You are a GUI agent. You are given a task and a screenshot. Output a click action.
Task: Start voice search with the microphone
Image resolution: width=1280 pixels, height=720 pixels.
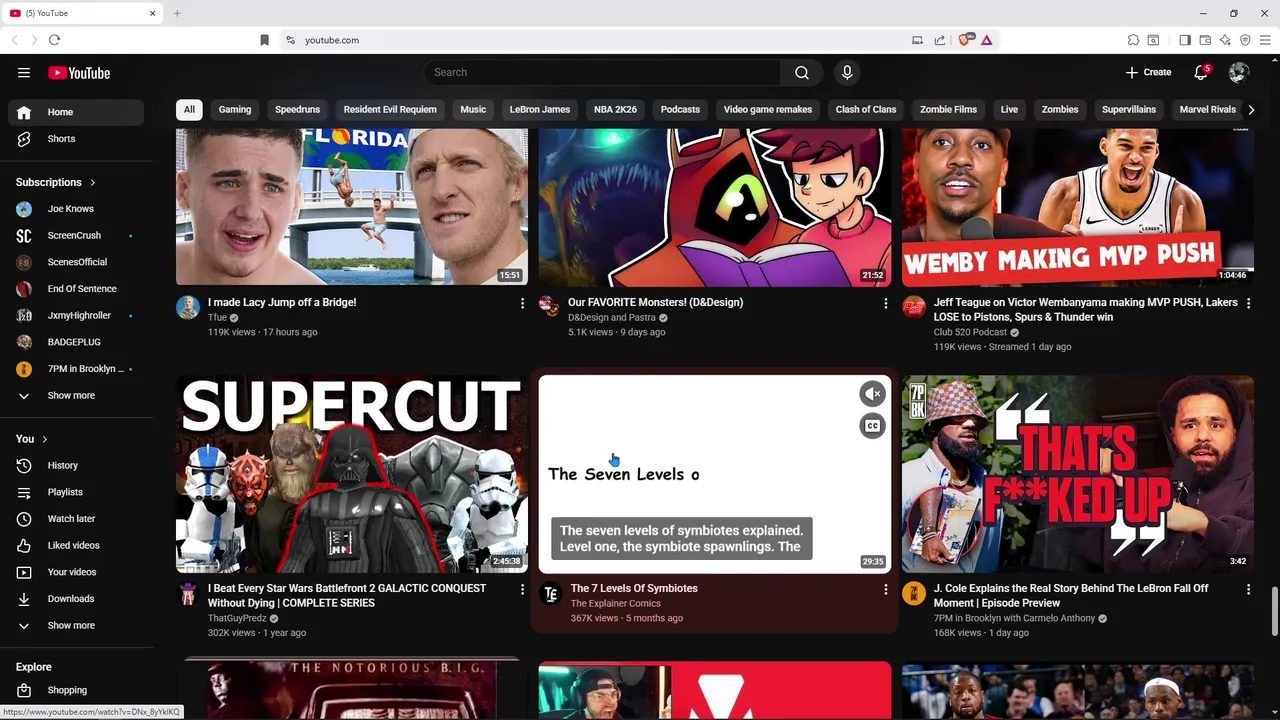(847, 72)
